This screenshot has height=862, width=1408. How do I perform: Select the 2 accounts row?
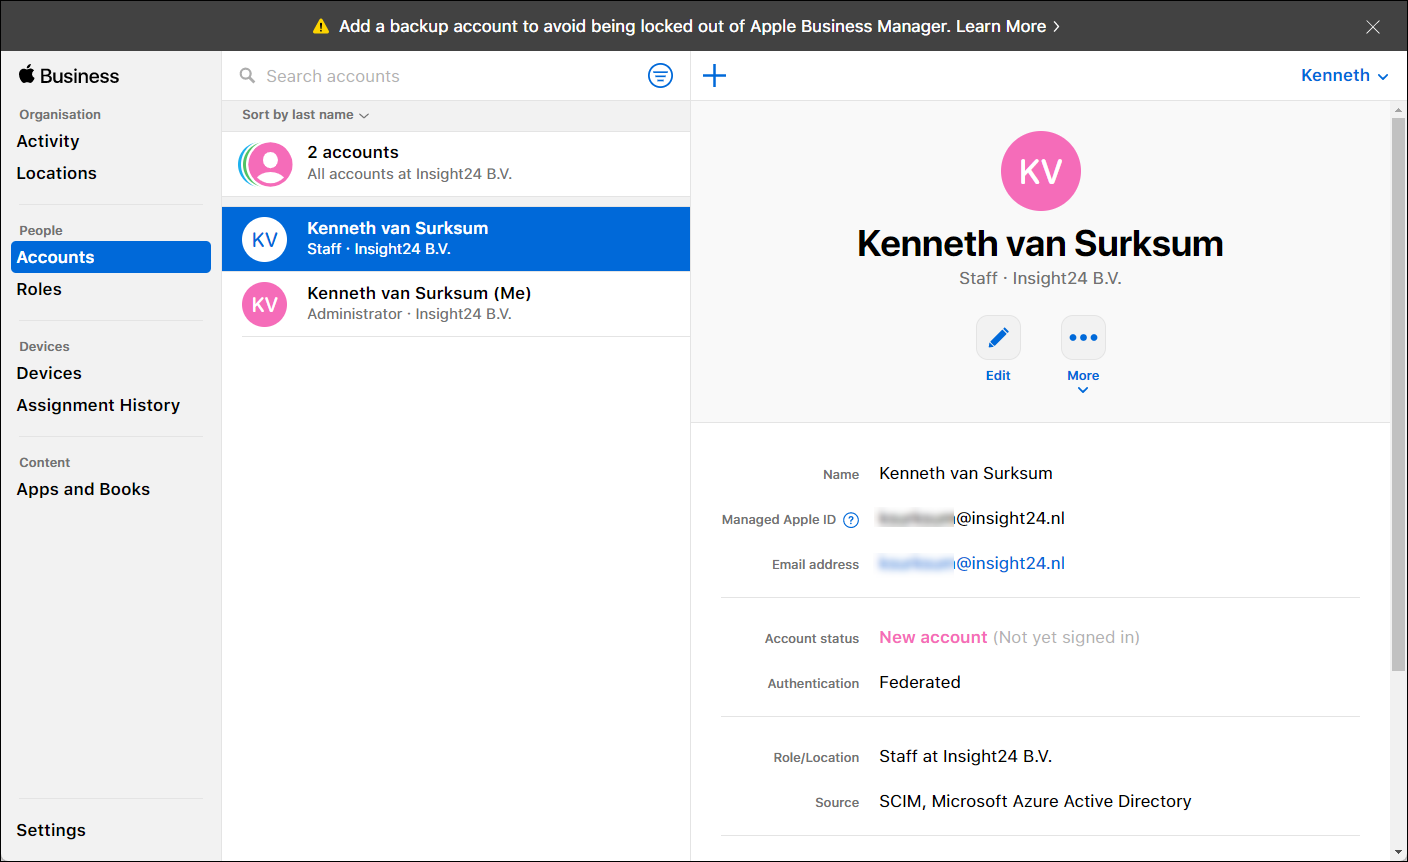pyautogui.click(x=456, y=164)
